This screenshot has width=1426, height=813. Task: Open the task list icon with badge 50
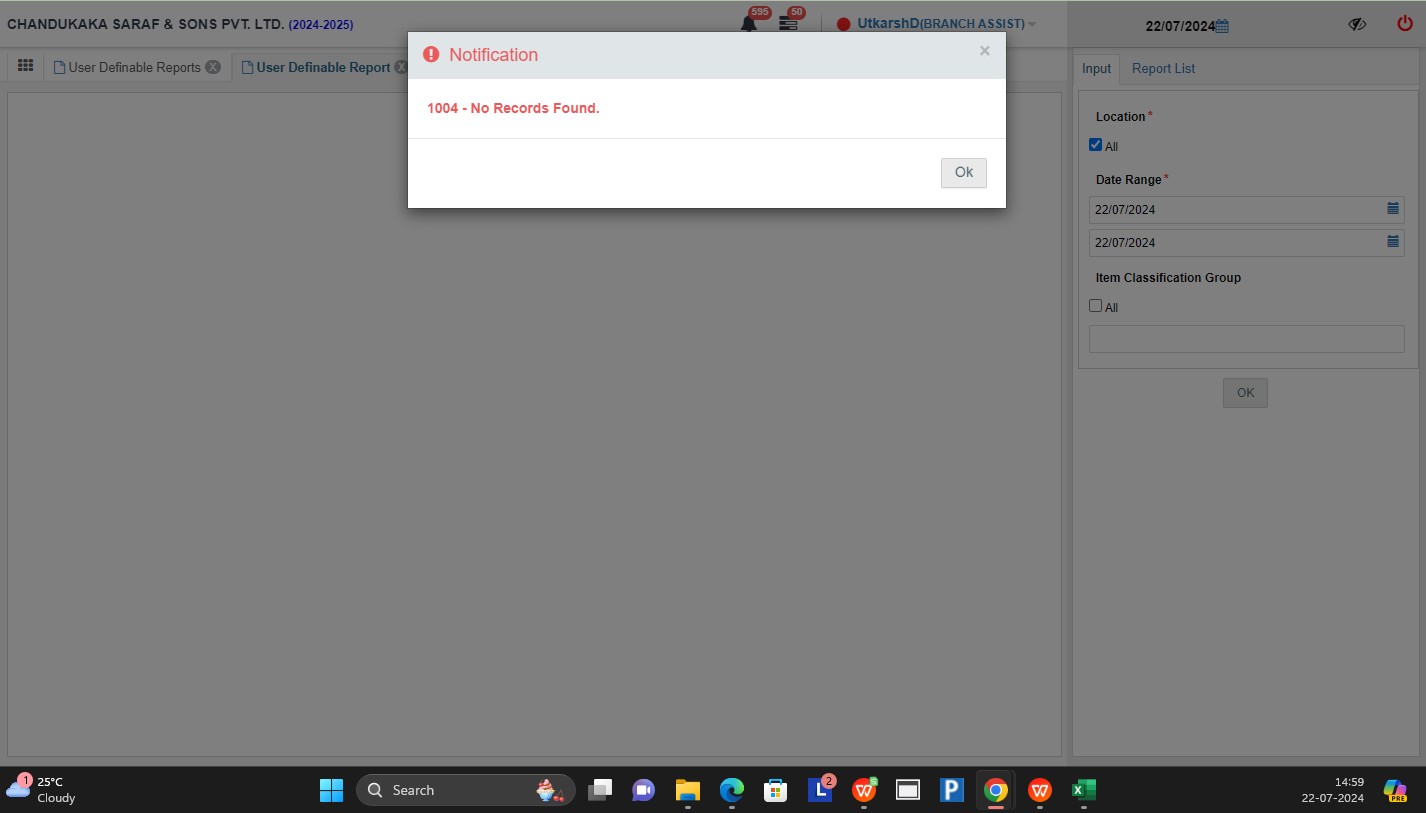[x=788, y=23]
